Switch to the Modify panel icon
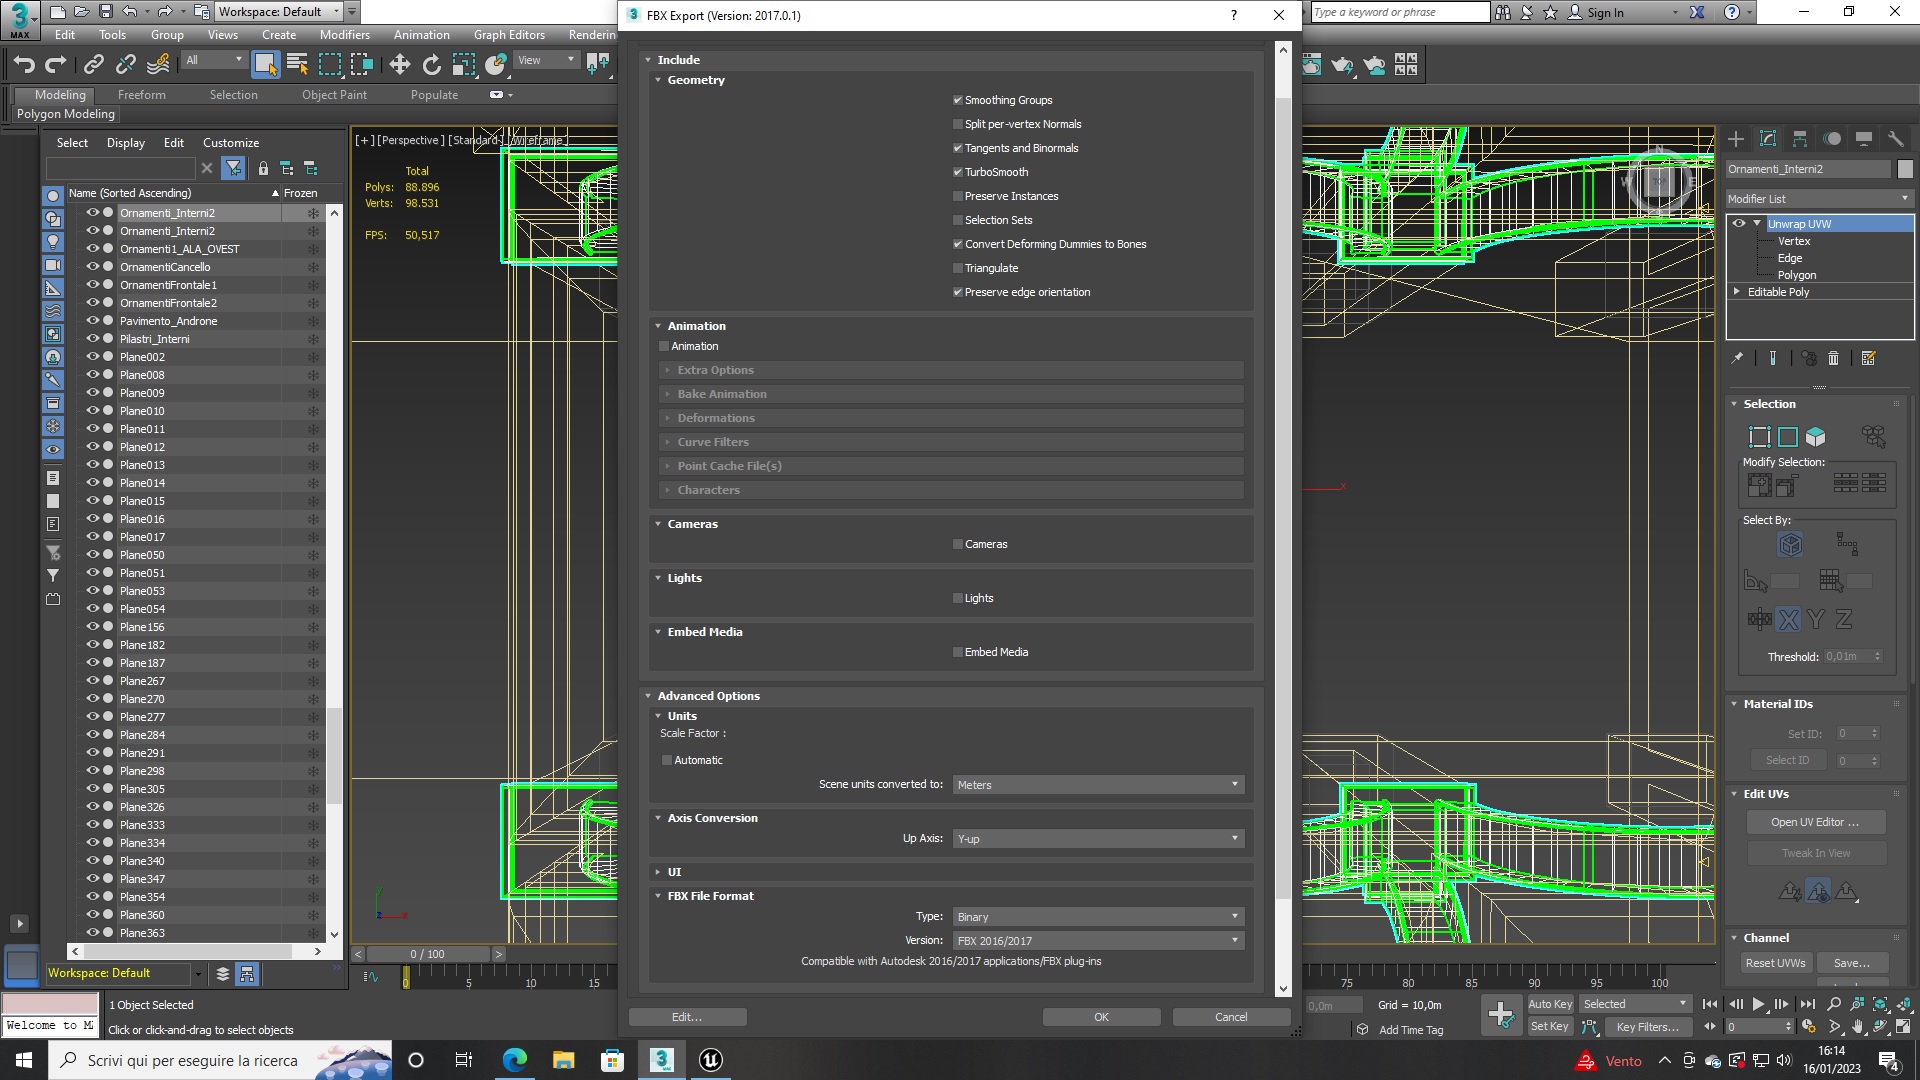The height and width of the screenshot is (1080, 1920). [1768, 139]
